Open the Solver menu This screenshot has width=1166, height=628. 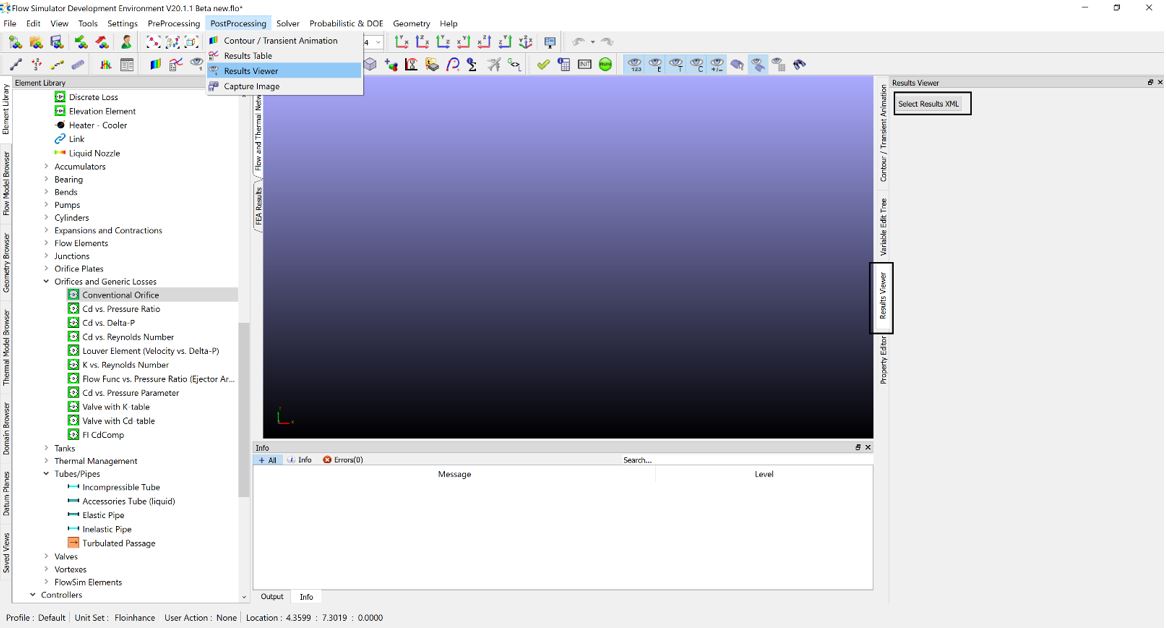[x=287, y=23]
